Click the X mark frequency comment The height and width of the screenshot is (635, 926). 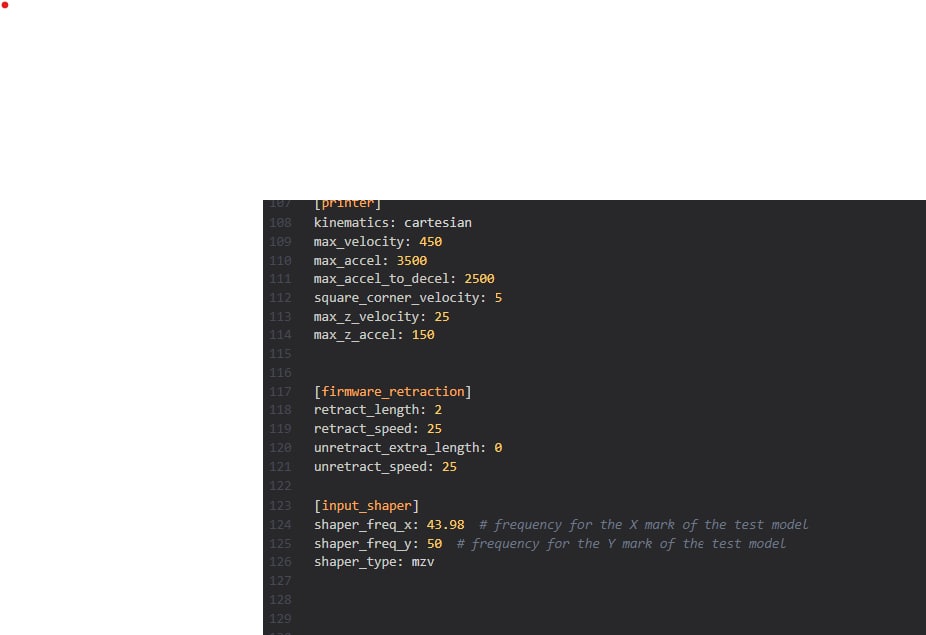643,525
